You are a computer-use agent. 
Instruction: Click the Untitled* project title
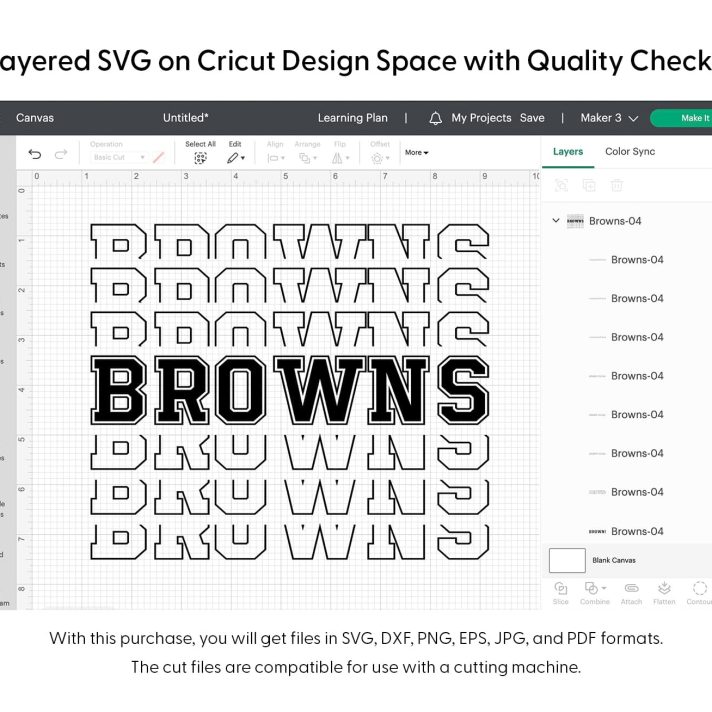[x=185, y=118]
